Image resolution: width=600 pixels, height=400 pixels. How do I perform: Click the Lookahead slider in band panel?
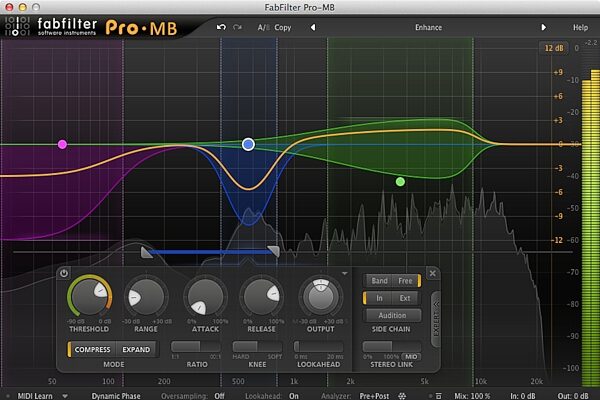(x=318, y=347)
